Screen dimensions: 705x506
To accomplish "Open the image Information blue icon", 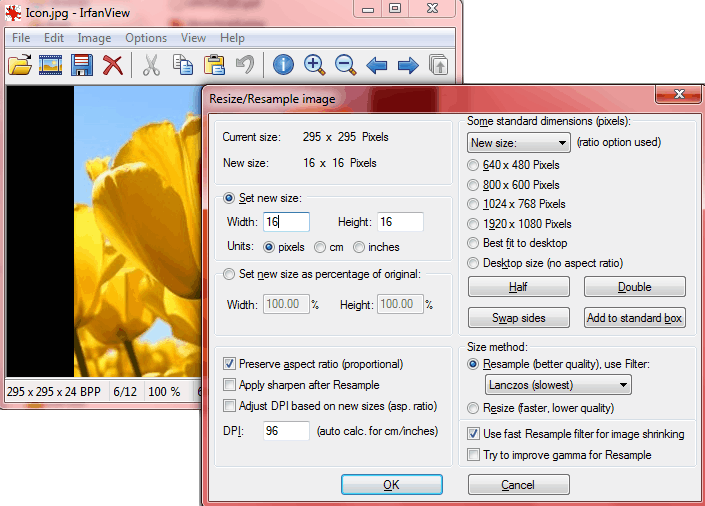I will (283, 66).
